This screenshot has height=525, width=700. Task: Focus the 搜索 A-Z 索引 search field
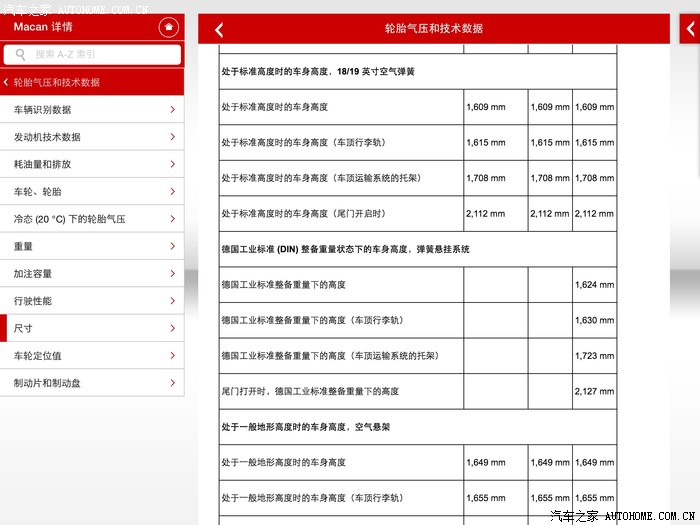point(100,55)
